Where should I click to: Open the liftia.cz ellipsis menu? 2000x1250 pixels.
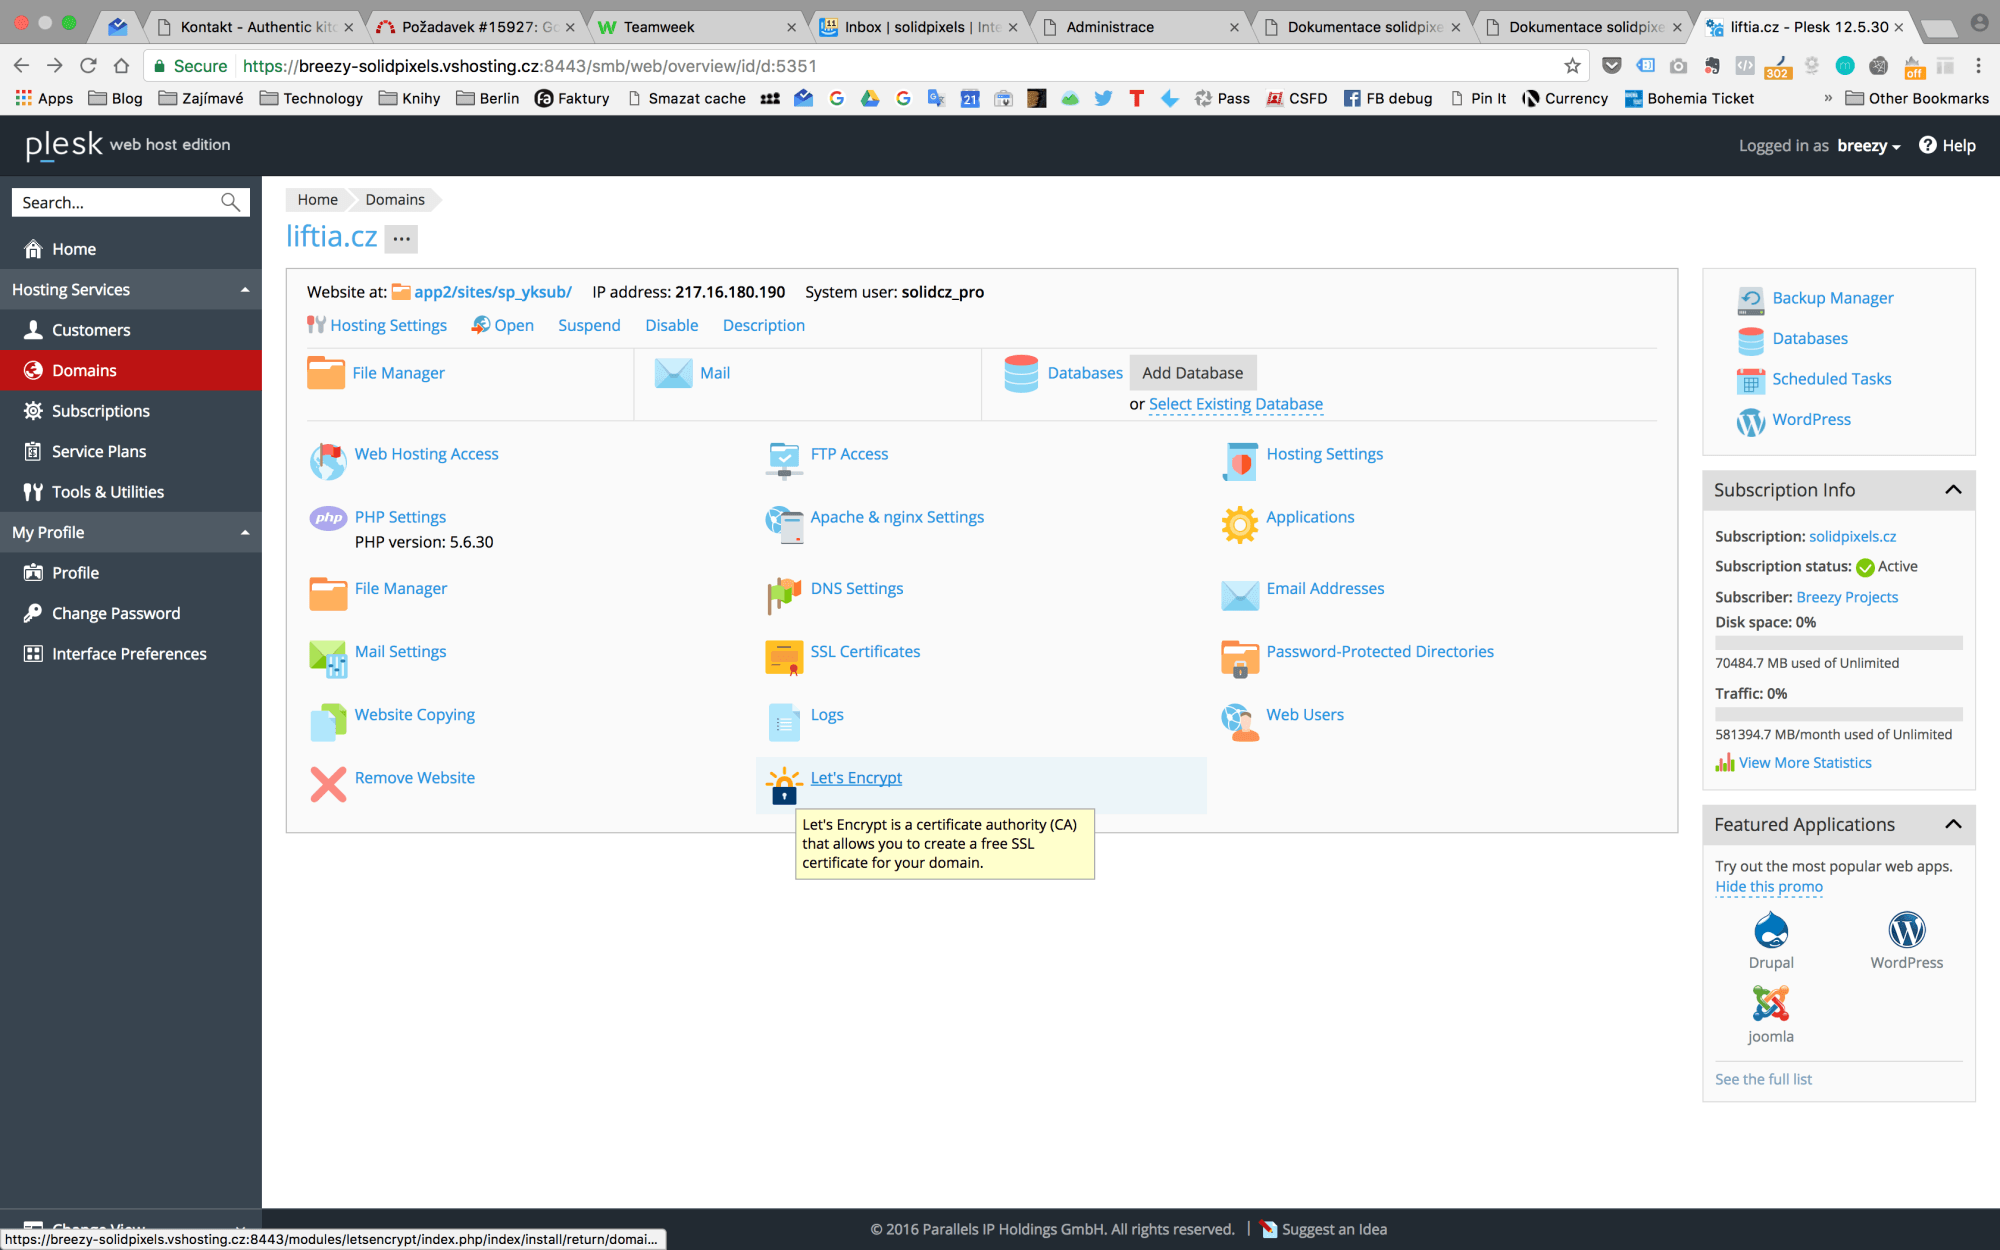click(402, 238)
